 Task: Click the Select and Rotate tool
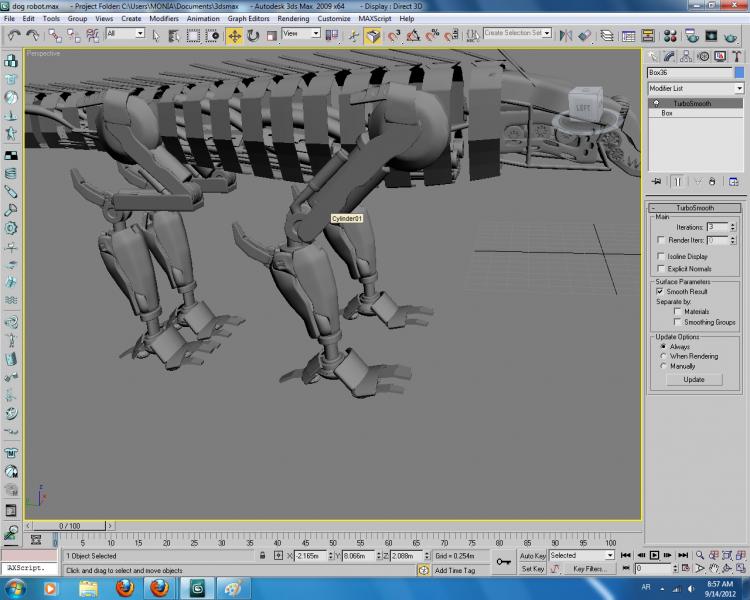[253, 35]
